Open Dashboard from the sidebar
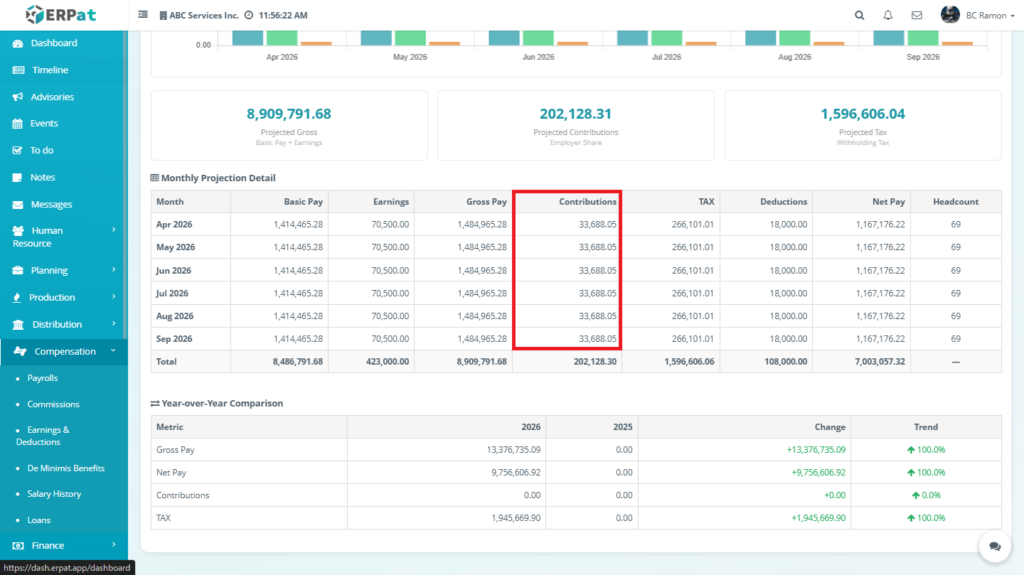The image size is (1024, 575). (x=53, y=43)
